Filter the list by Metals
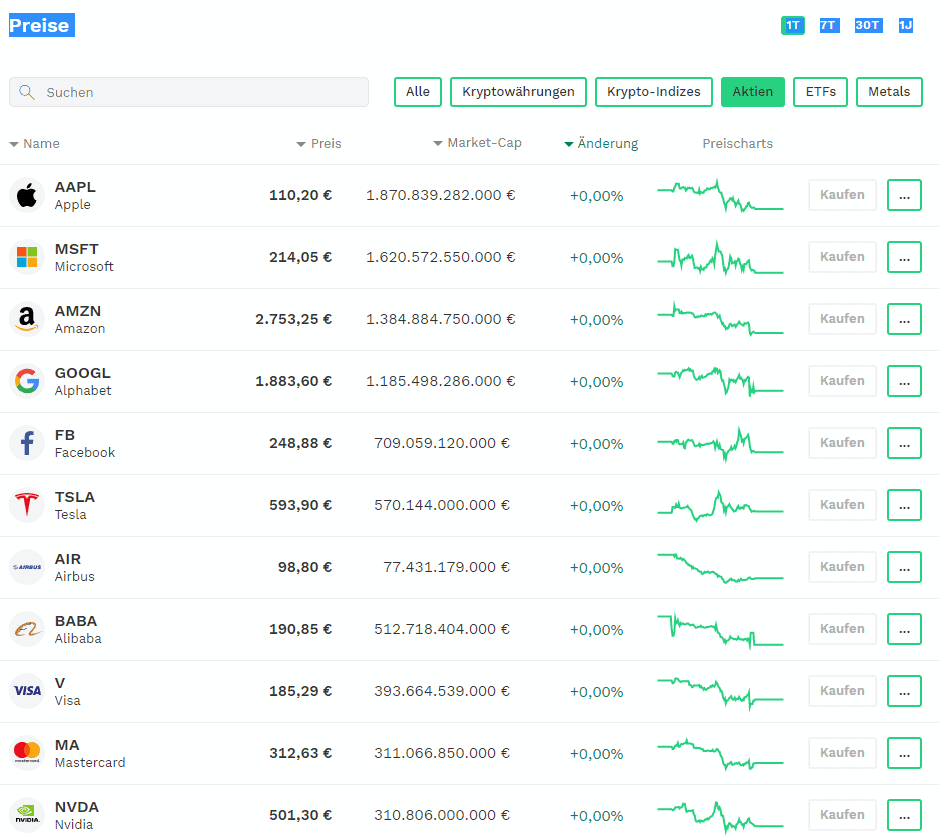The image size is (939, 837). [x=889, y=92]
